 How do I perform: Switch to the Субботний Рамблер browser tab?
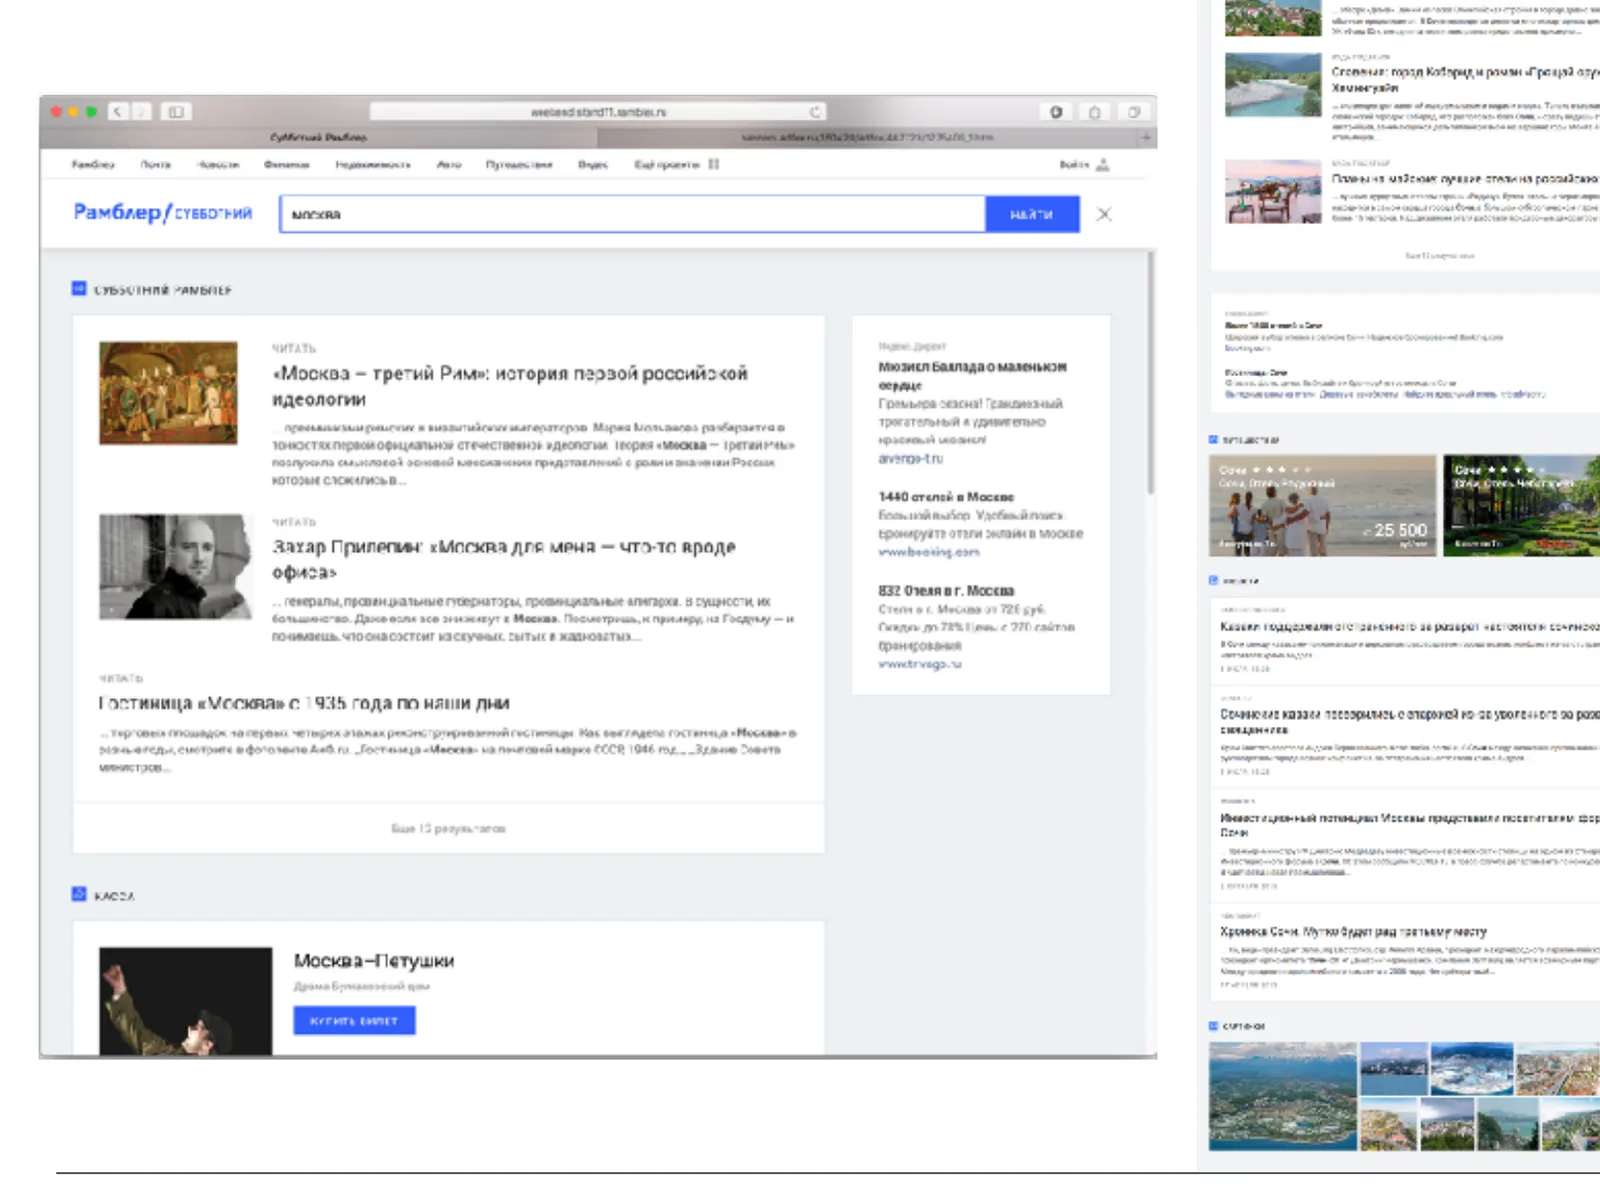318,137
